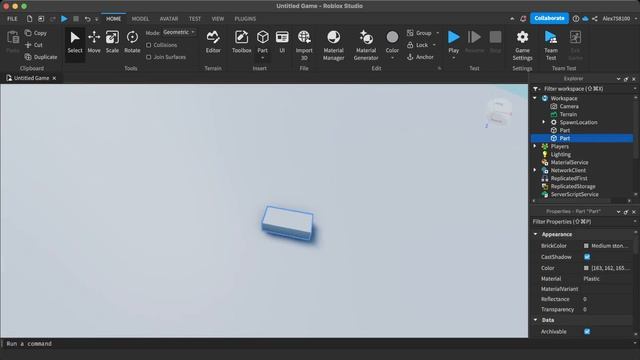Select Lighting in Explorer
The width and height of the screenshot is (640, 360).
[560, 154]
